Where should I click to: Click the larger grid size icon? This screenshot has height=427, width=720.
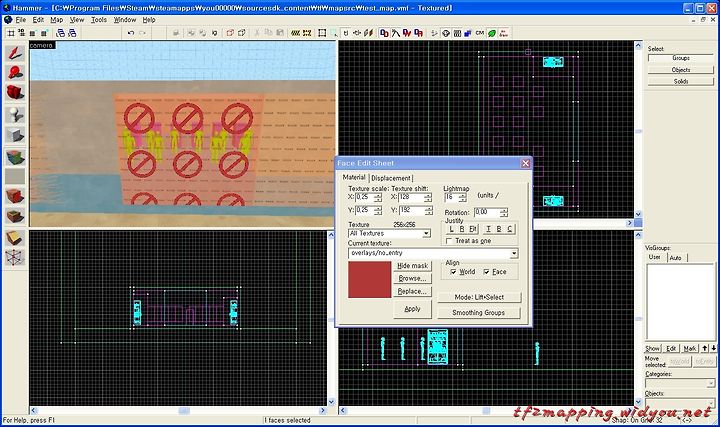[x=44, y=33]
